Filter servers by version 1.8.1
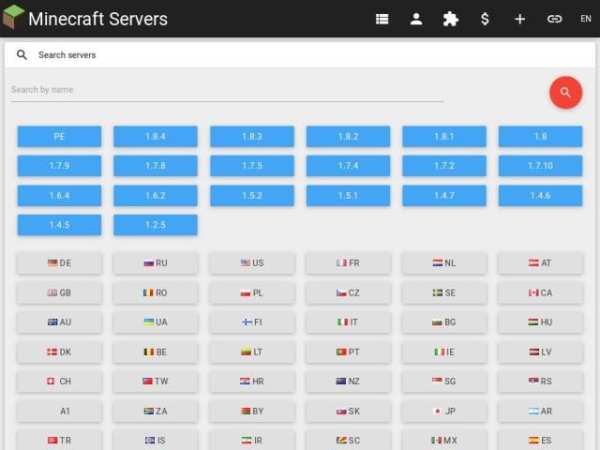 point(444,136)
